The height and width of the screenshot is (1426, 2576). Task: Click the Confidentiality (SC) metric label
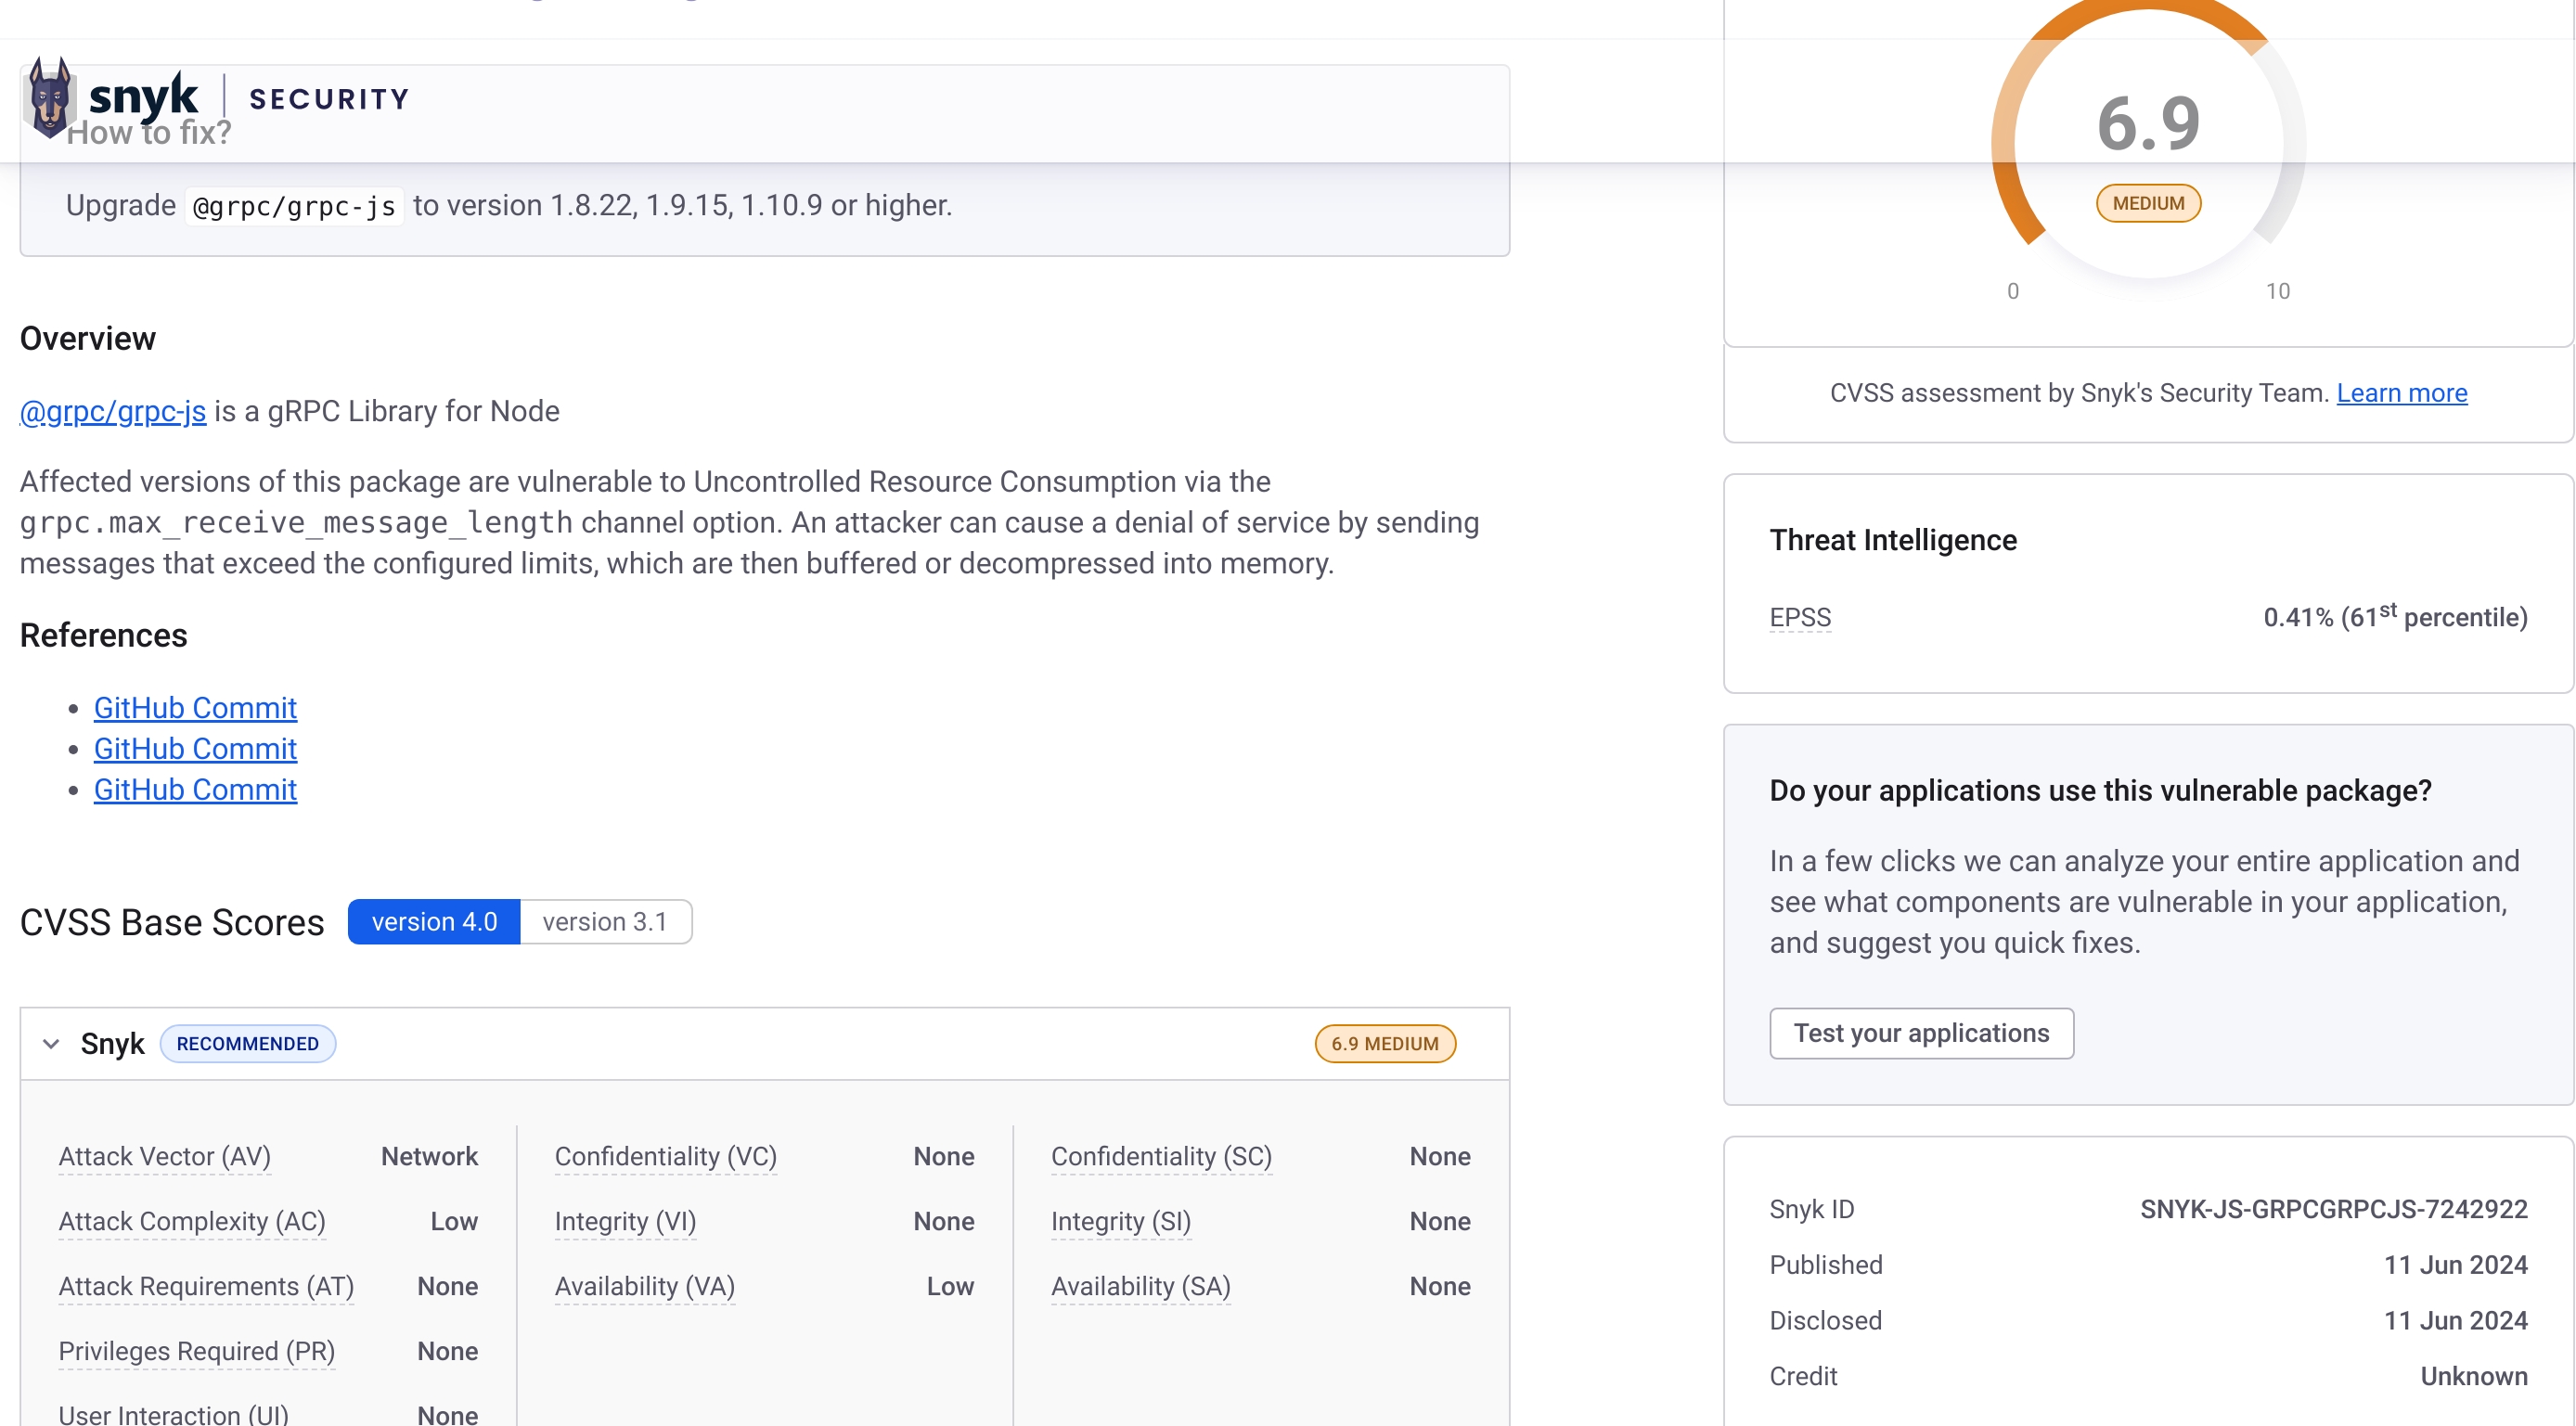[x=1161, y=1156]
